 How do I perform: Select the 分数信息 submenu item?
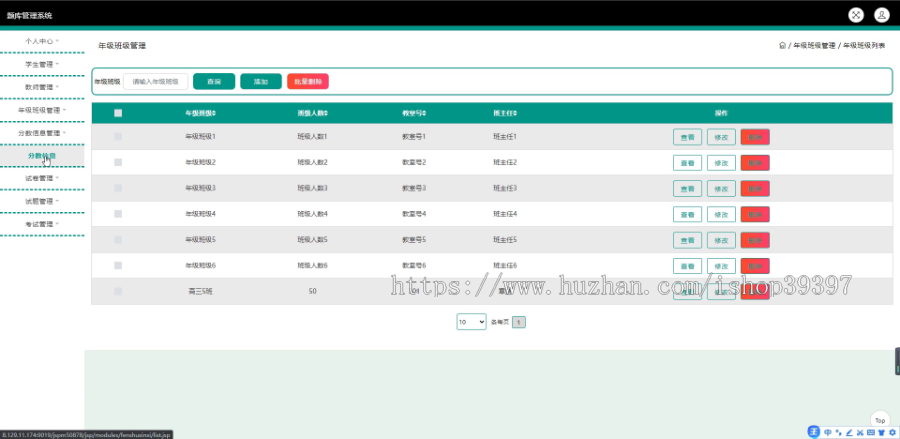[x=42, y=156]
